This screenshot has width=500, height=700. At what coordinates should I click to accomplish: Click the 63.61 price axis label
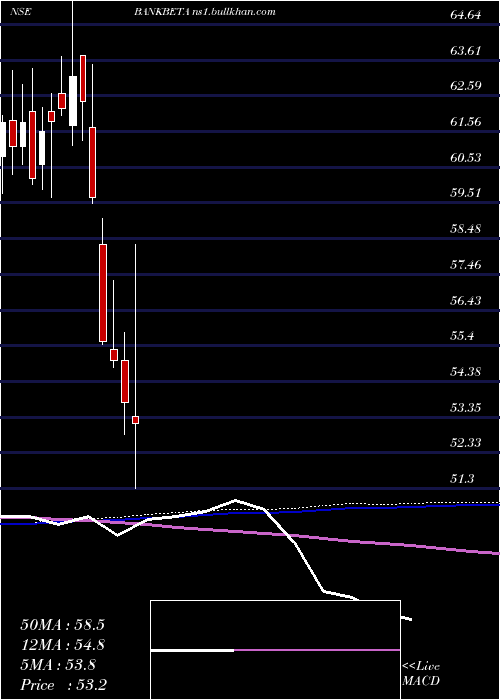[x=465, y=50]
